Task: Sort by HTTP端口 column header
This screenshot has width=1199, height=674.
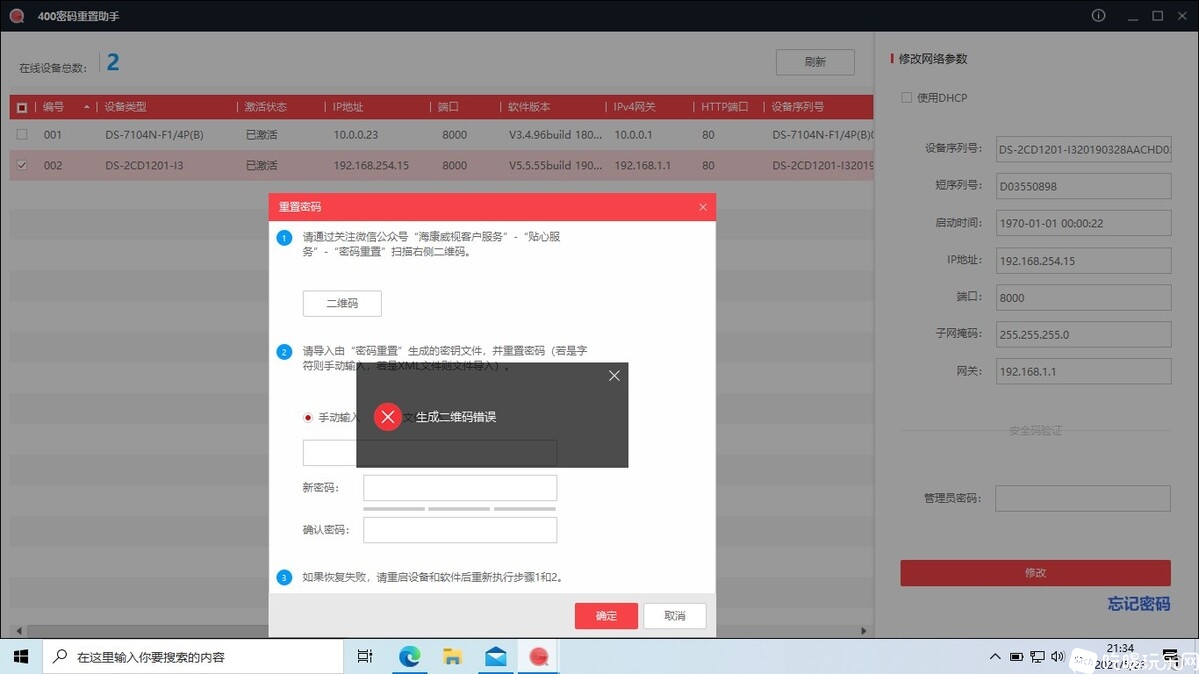Action: (x=724, y=107)
